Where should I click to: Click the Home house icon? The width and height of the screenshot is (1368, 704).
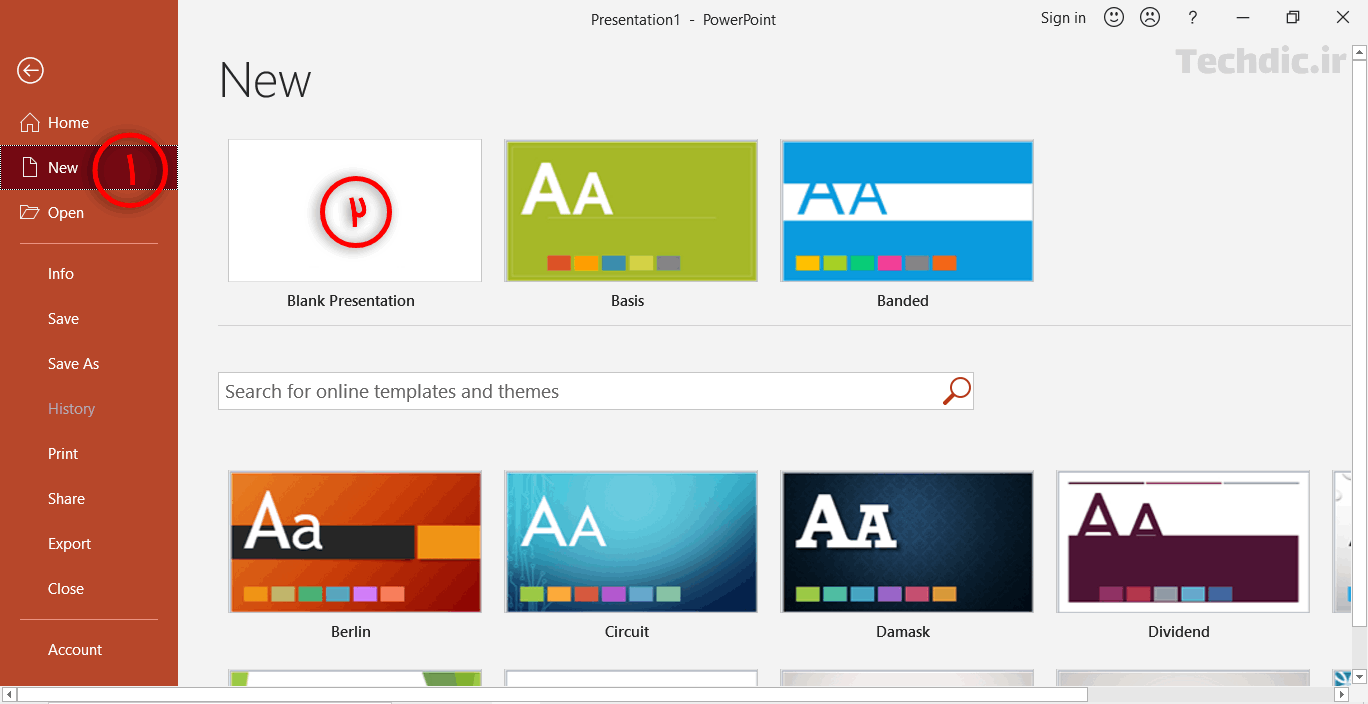(30, 122)
